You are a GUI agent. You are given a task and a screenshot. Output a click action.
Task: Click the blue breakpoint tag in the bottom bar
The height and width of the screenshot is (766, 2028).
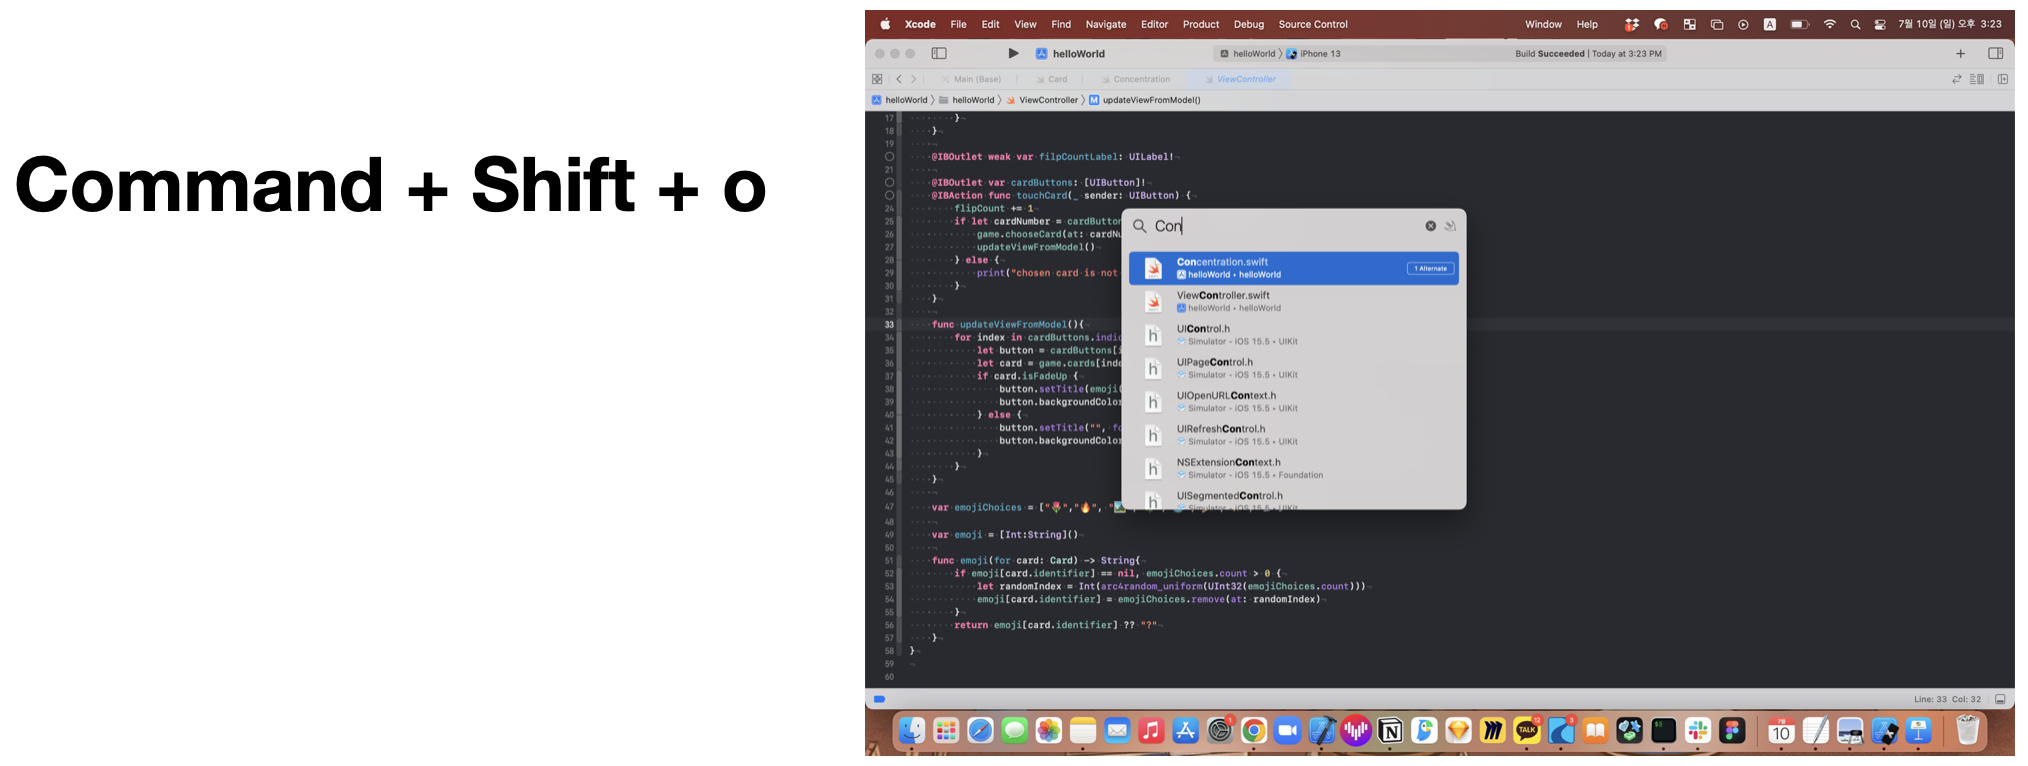click(x=879, y=699)
